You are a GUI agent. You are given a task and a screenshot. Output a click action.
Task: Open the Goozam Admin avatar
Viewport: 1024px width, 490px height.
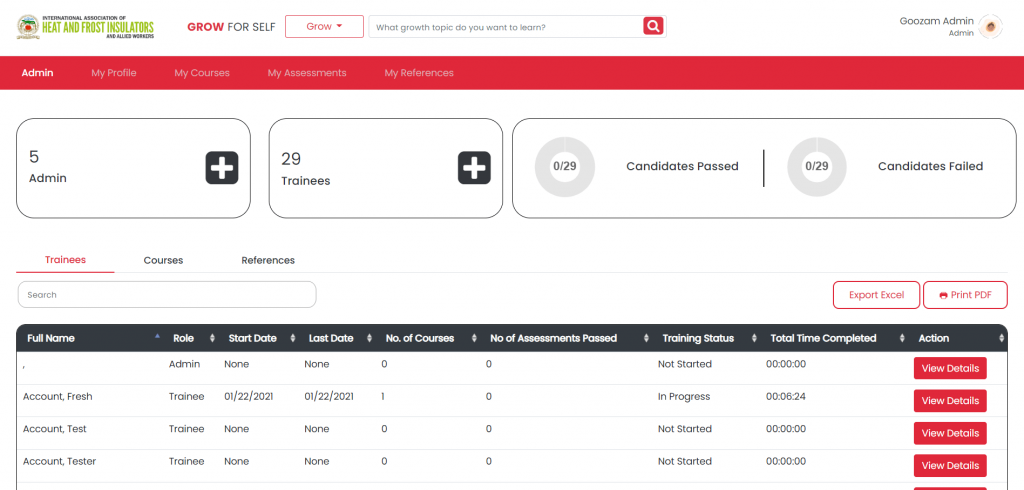(991, 27)
